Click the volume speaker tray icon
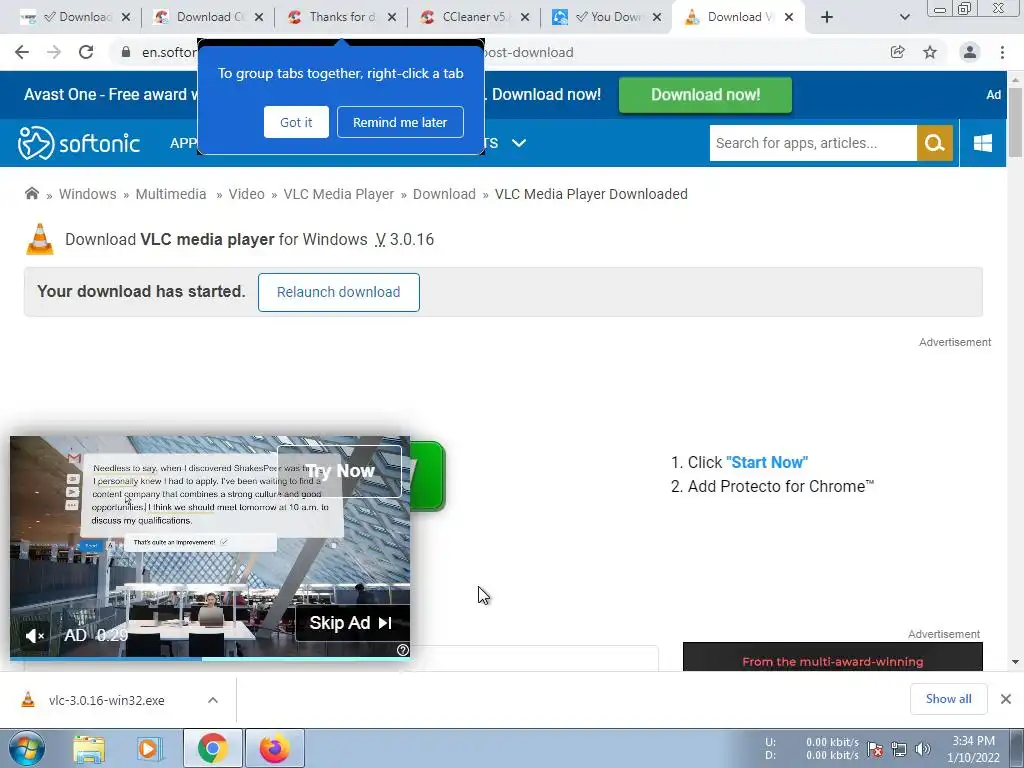The width and height of the screenshot is (1024, 768). pos(923,749)
